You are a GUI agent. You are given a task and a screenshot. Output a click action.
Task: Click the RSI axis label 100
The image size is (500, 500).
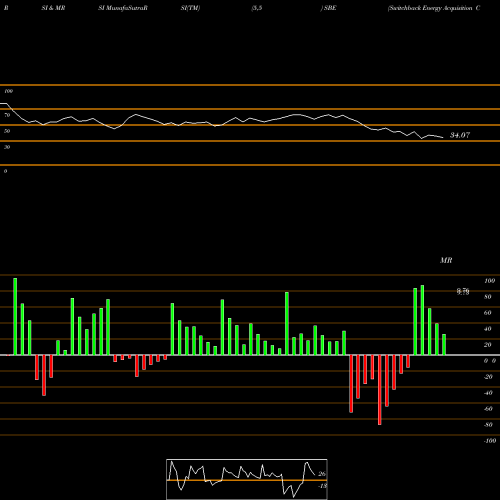[x=8, y=91]
